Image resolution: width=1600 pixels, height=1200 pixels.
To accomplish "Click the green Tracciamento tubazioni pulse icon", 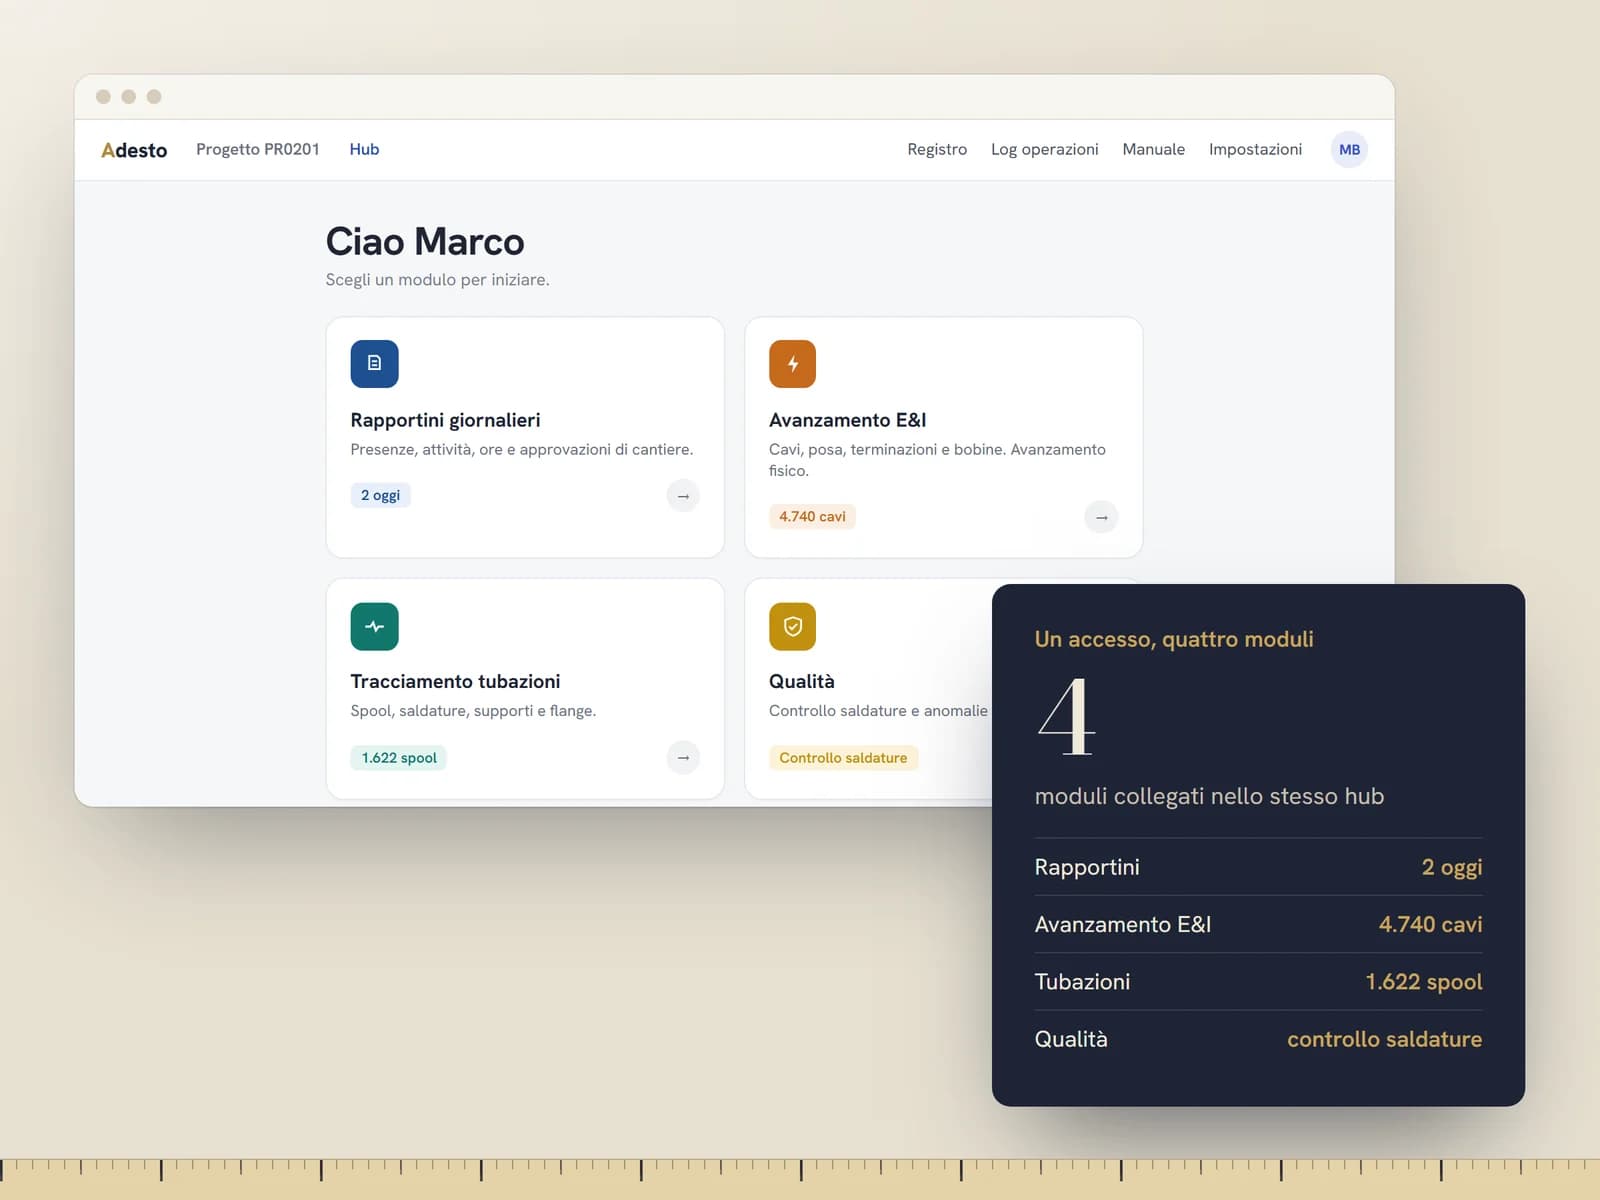I will 374,626.
